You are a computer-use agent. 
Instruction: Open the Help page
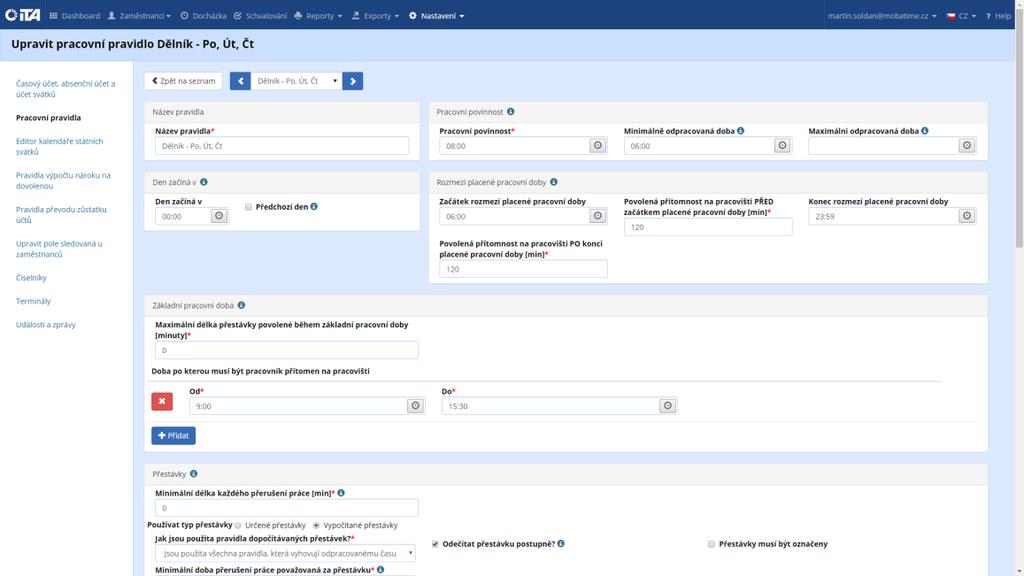pos(998,16)
